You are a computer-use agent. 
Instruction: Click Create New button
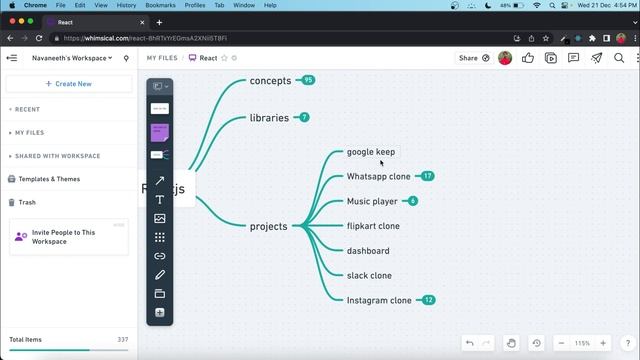(69, 84)
